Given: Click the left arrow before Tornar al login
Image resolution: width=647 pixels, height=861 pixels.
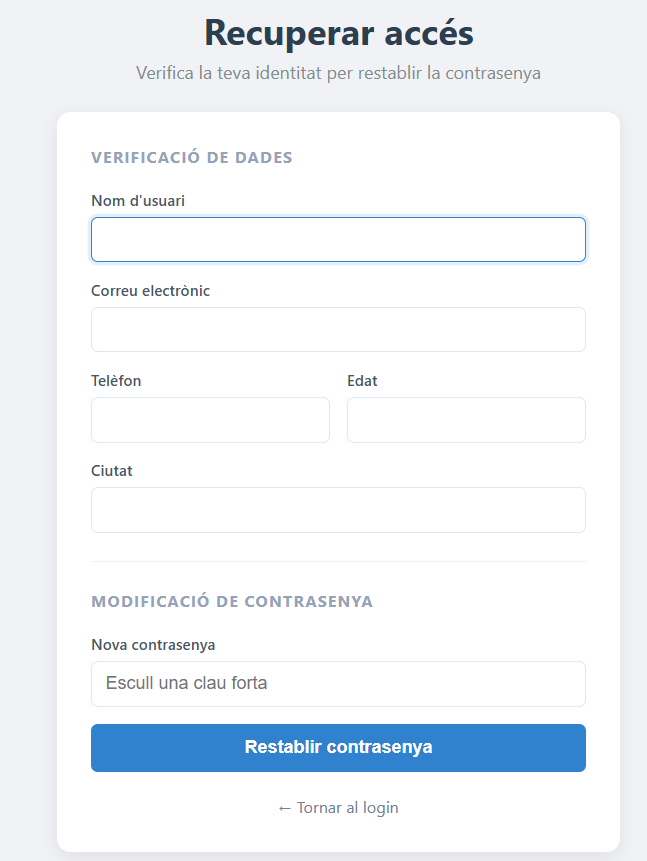Looking at the screenshot, I should [x=285, y=807].
